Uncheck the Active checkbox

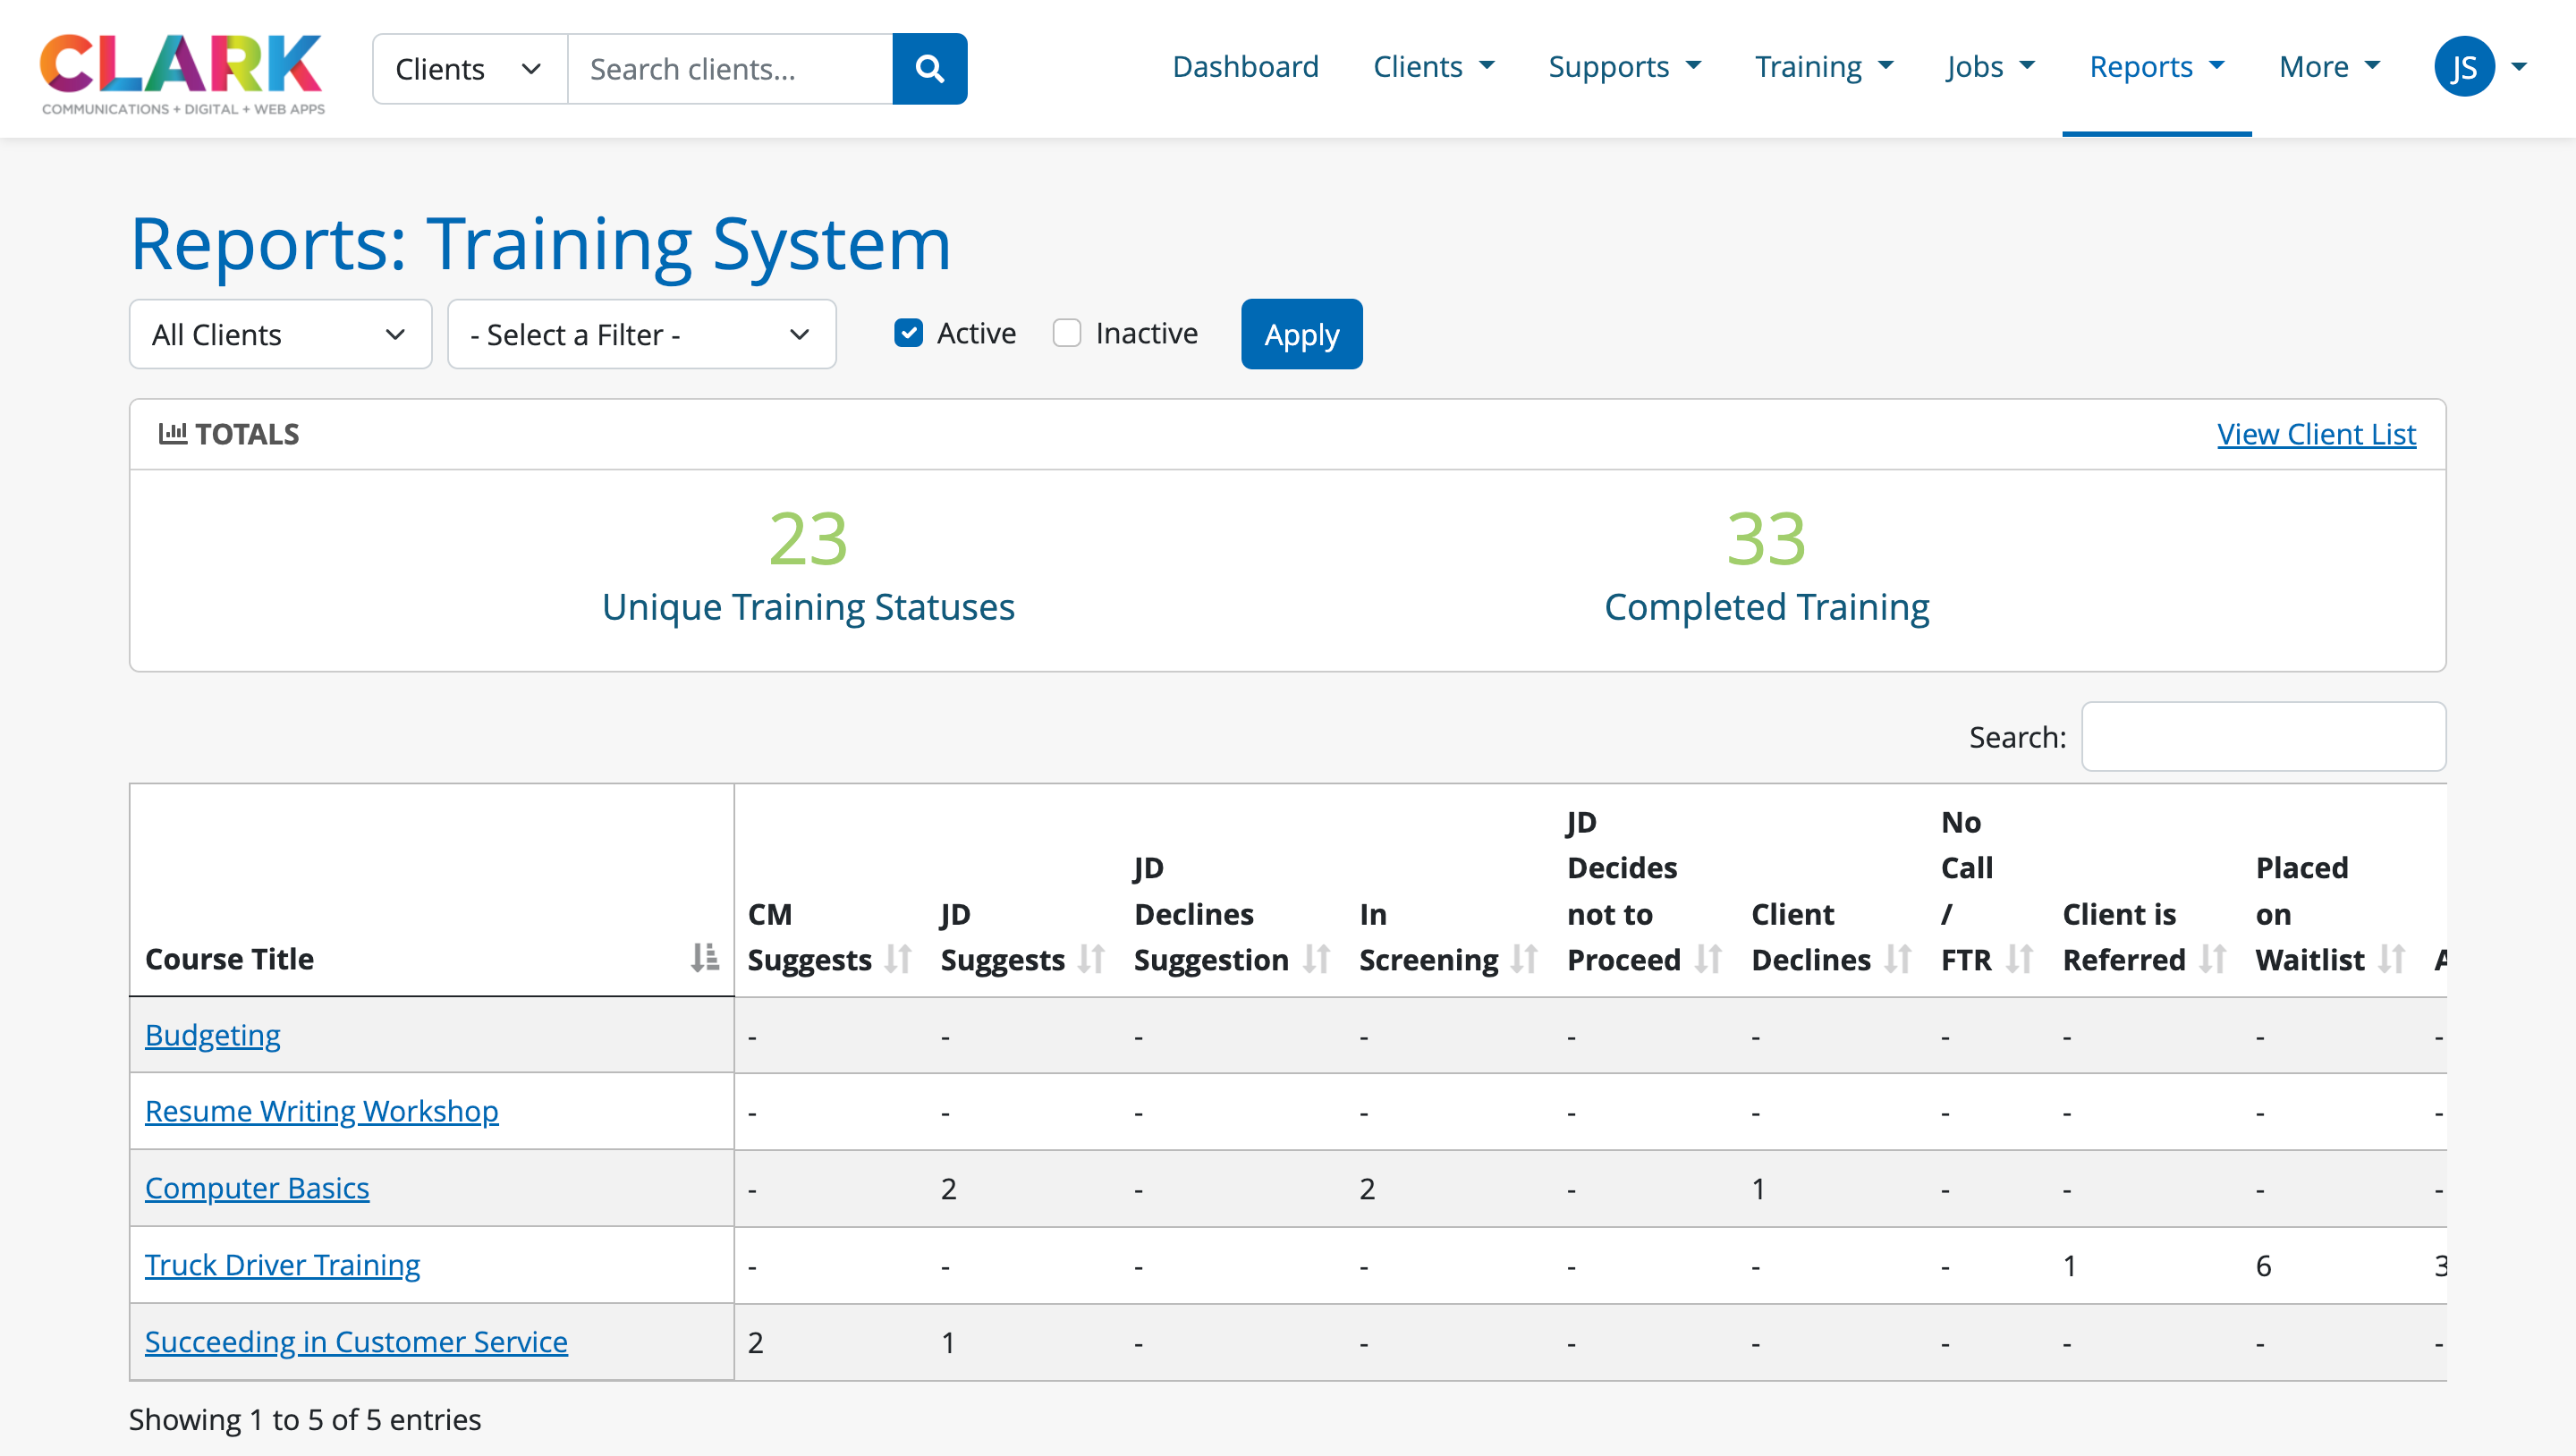click(x=908, y=333)
